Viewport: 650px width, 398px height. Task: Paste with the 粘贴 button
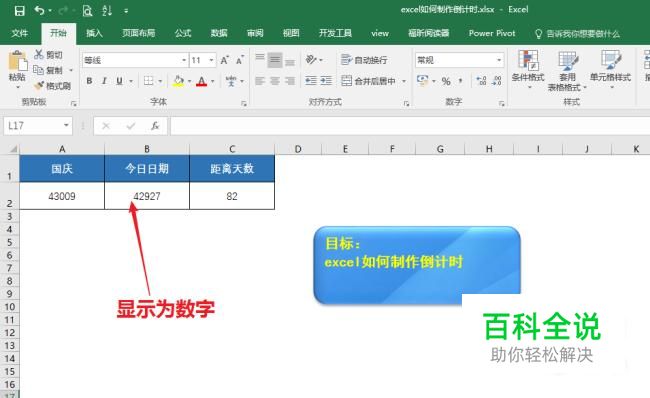pyautogui.click(x=17, y=69)
